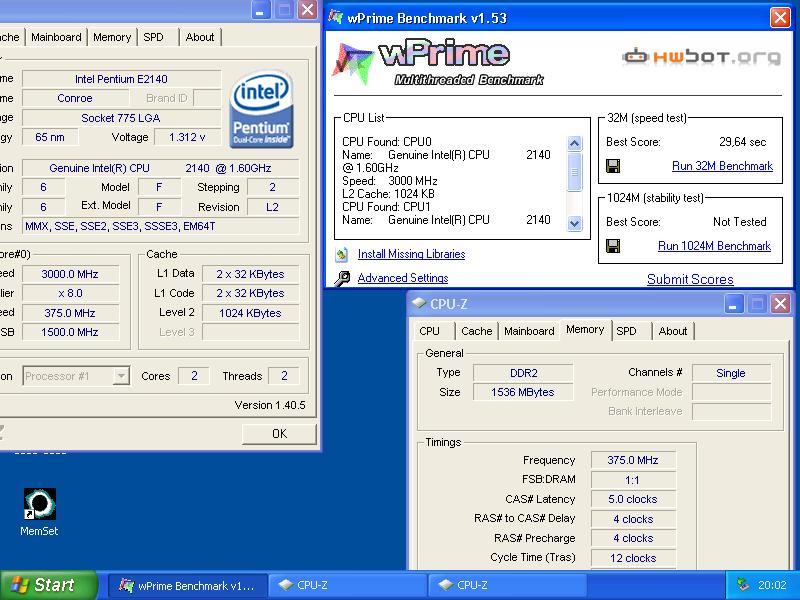Switch to SPD tab in left CPU-Z window

(153, 37)
